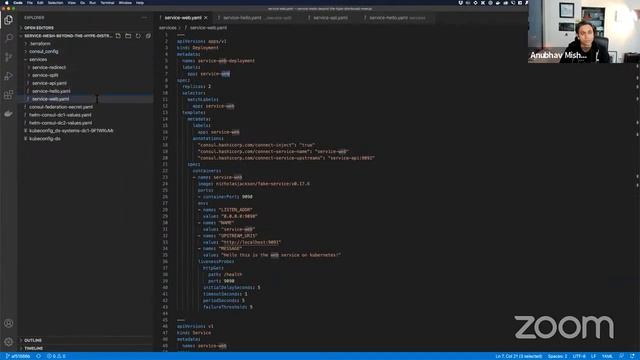Expand the service-redirect folder
The image size is (640, 360).
[x=49, y=67]
